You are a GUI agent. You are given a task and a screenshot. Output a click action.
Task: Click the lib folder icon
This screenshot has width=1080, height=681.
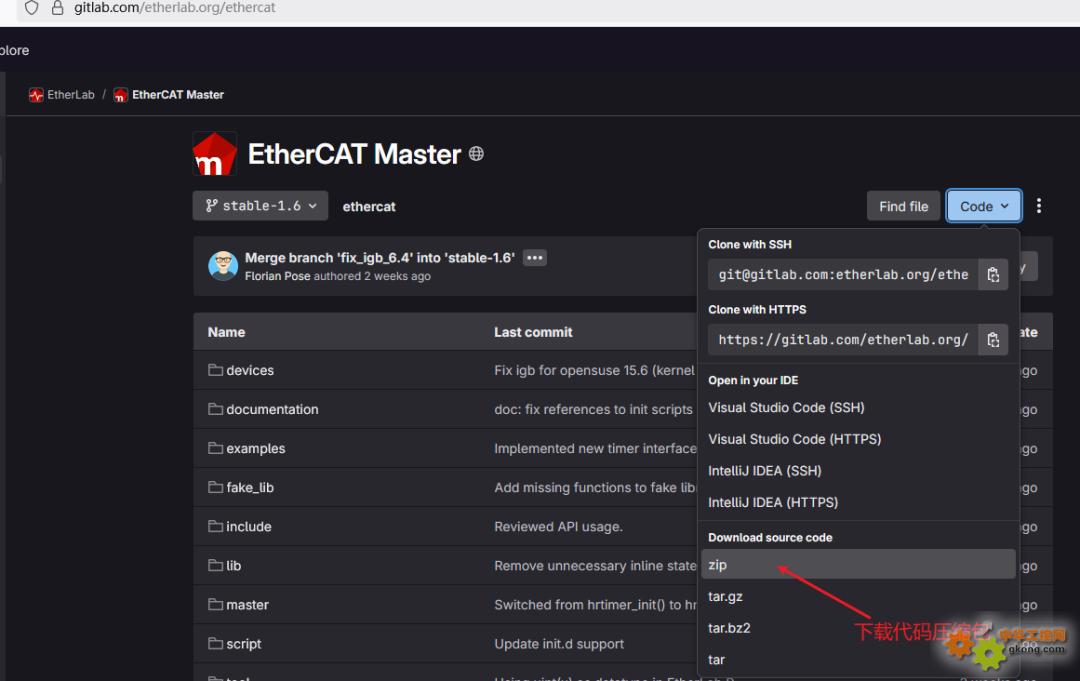[x=216, y=565]
